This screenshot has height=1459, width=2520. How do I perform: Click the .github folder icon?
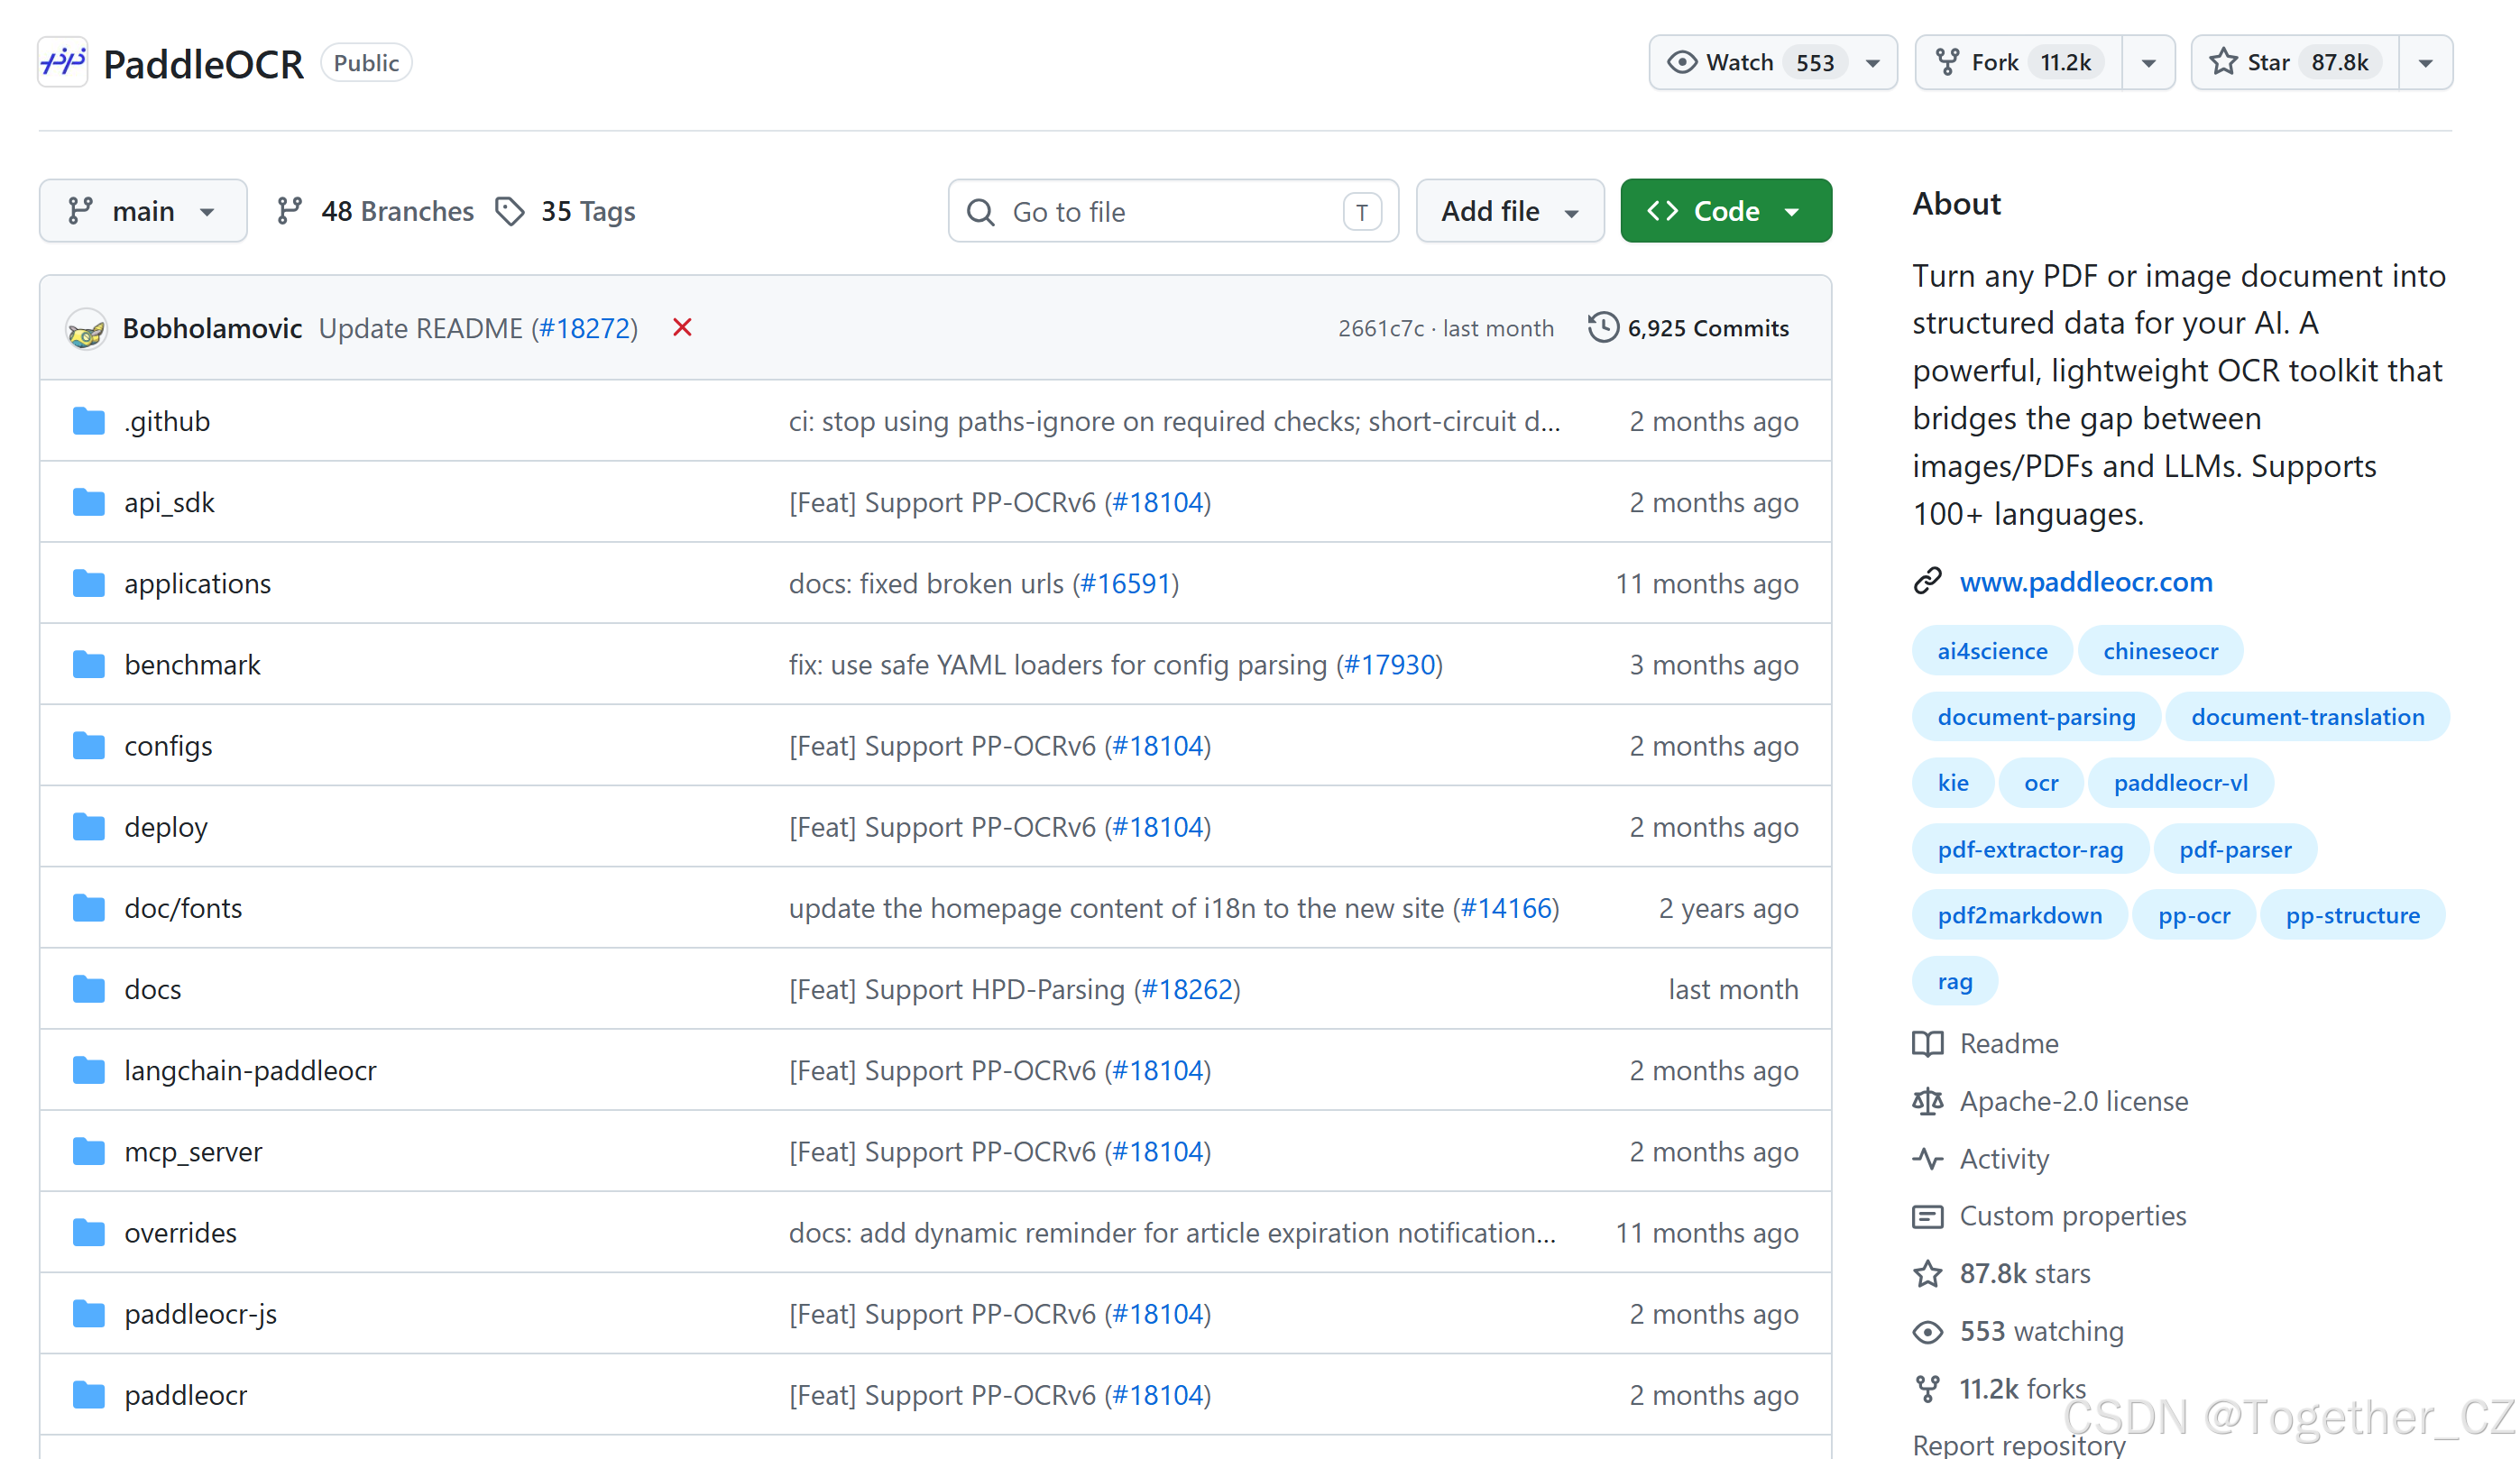pos(89,421)
